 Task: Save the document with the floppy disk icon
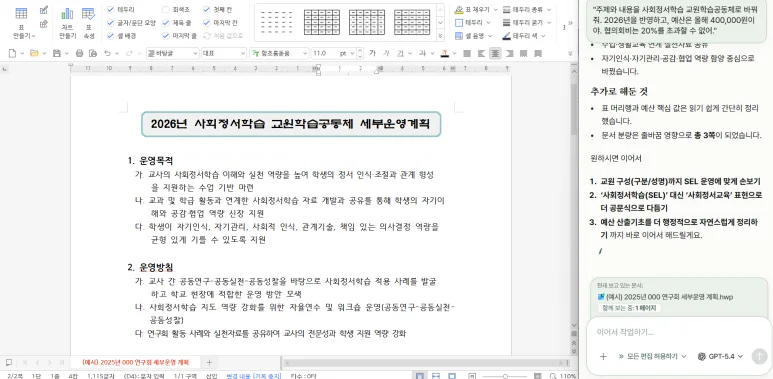pos(57,53)
